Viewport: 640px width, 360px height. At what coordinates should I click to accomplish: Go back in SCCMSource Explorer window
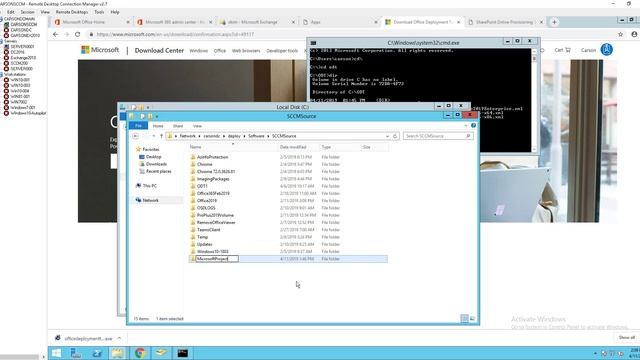click(x=136, y=136)
